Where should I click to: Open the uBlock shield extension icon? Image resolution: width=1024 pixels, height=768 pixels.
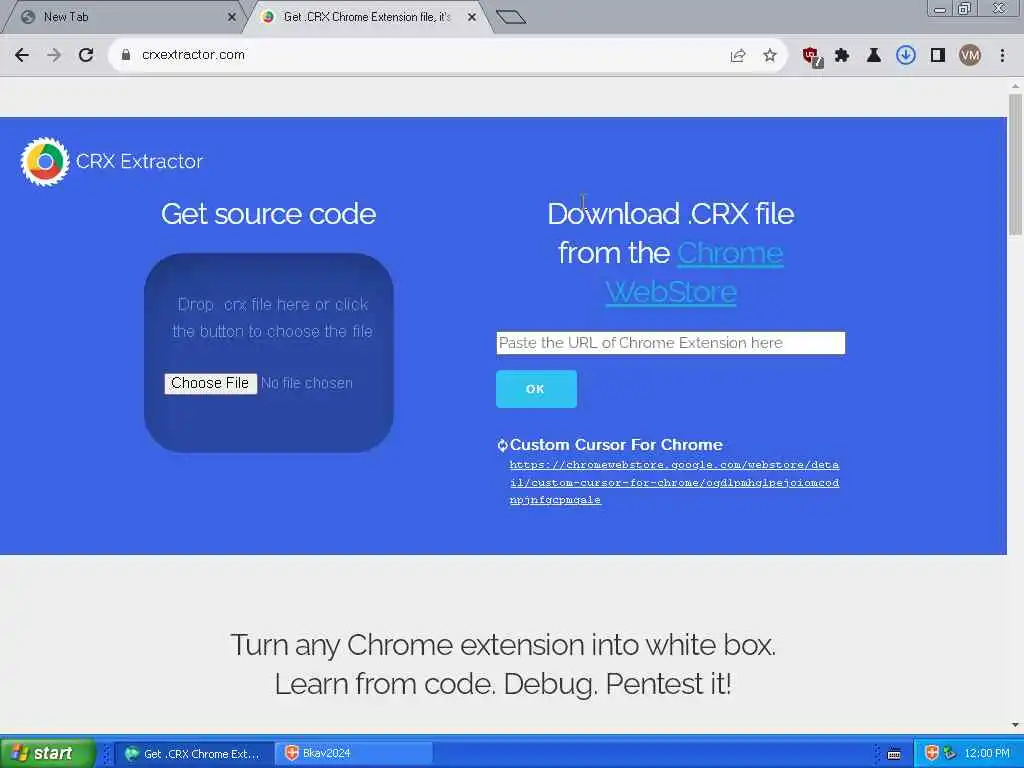click(812, 57)
